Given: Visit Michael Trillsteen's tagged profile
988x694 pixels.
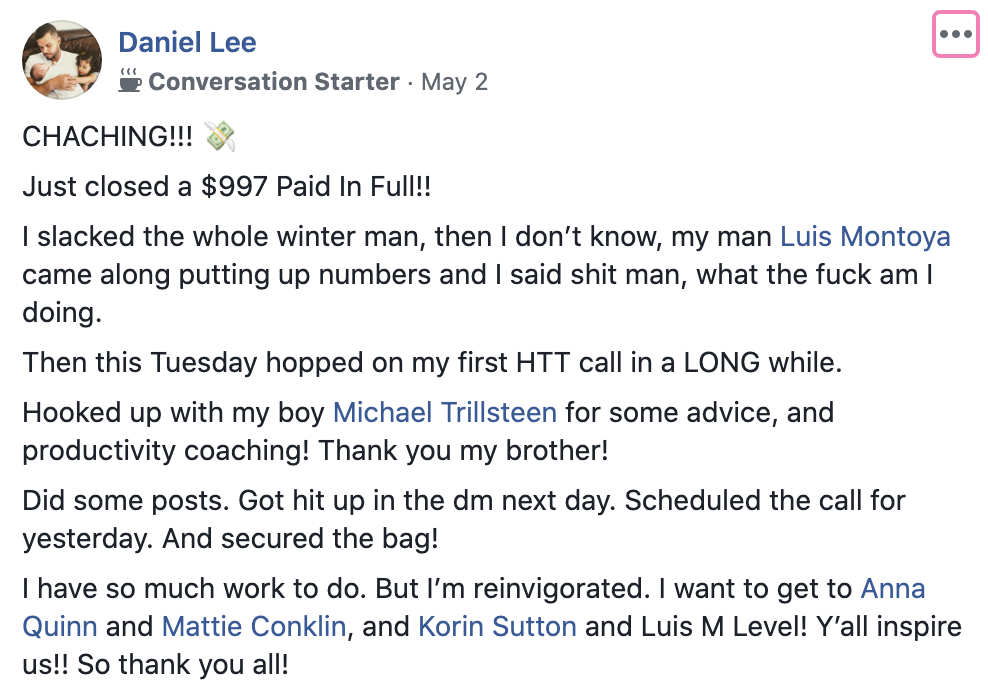Looking at the screenshot, I should (445, 413).
